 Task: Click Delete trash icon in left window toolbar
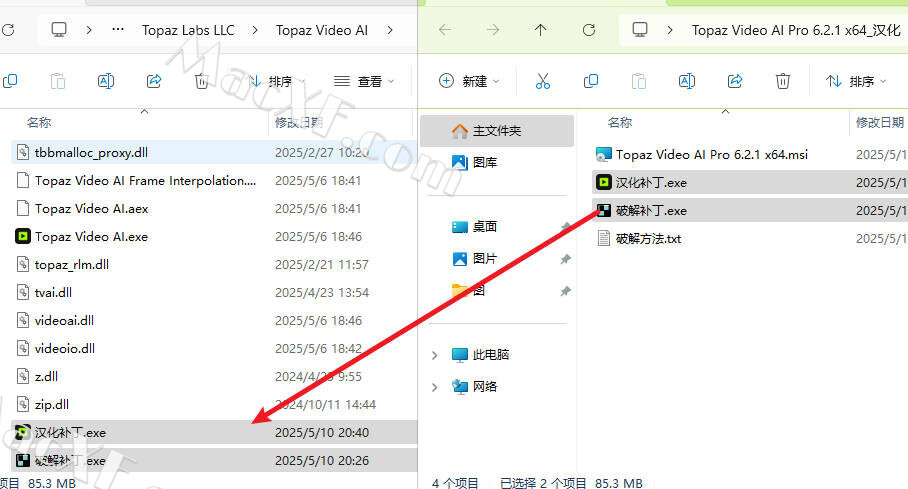[201, 81]
